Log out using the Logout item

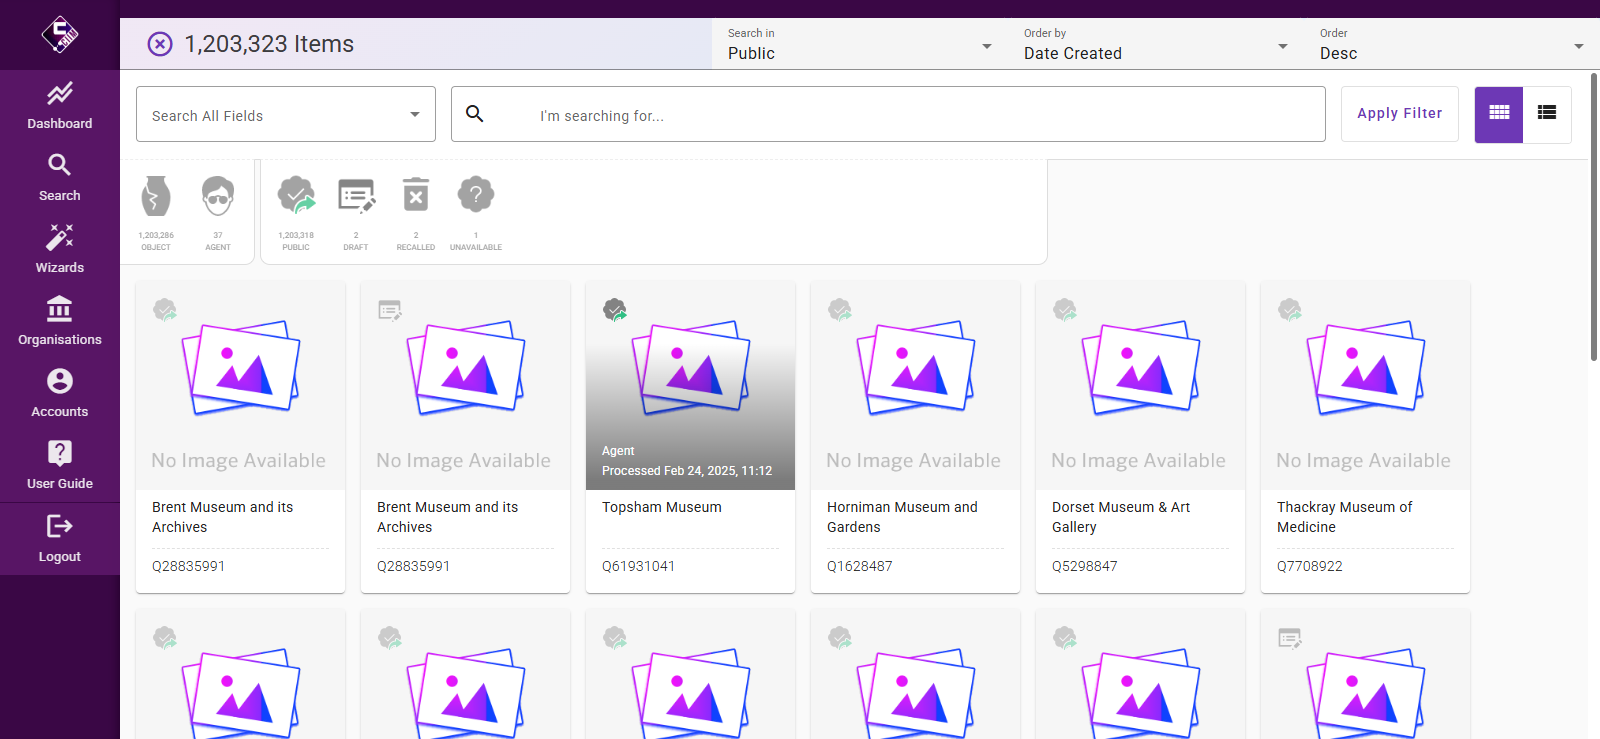click(x=60, y=539)
